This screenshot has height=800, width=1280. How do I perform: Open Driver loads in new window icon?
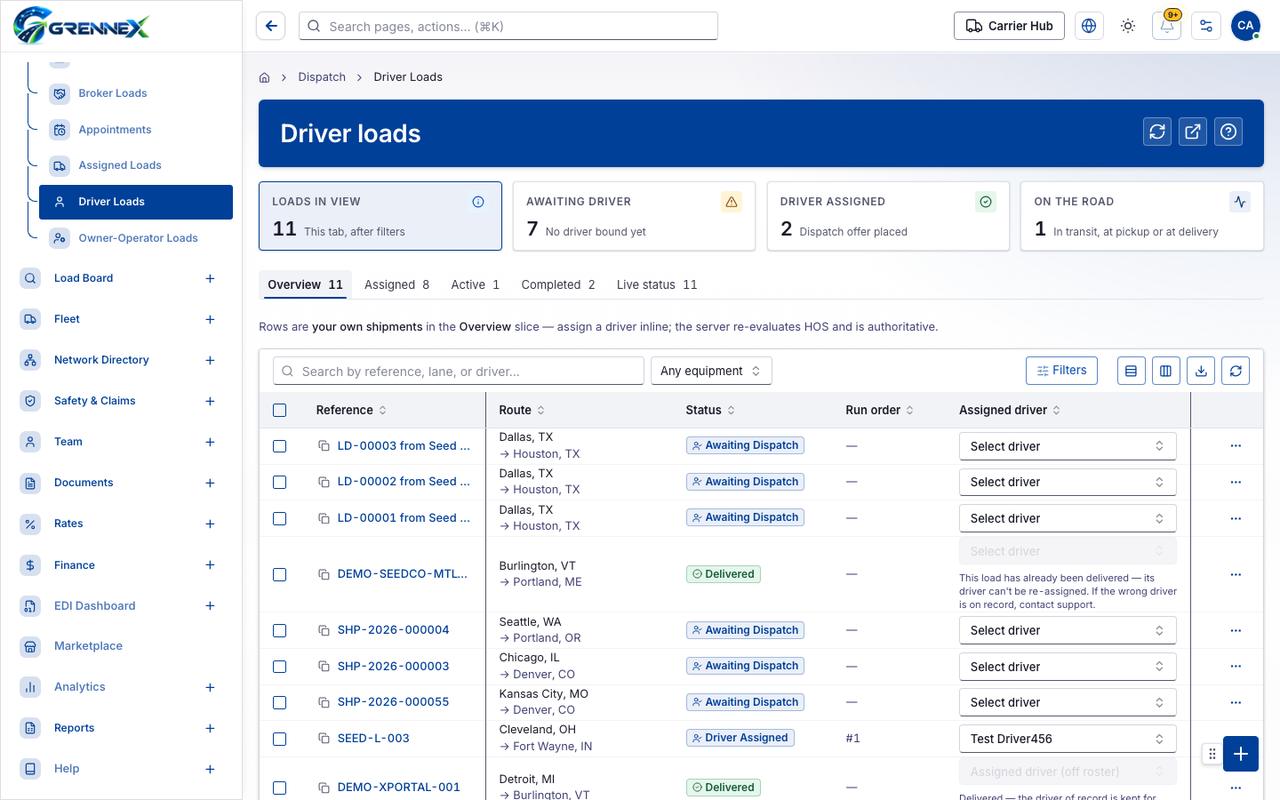pos(1193,131)
